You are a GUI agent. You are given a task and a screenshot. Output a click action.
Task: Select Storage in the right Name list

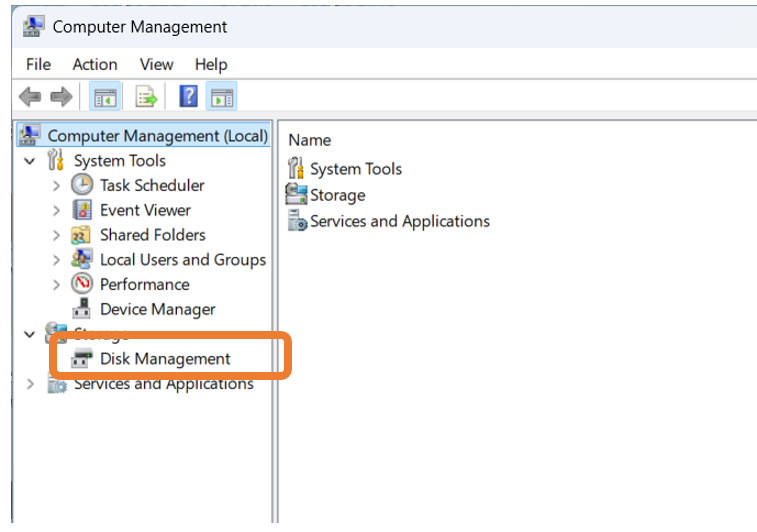(x=337, y=195)
